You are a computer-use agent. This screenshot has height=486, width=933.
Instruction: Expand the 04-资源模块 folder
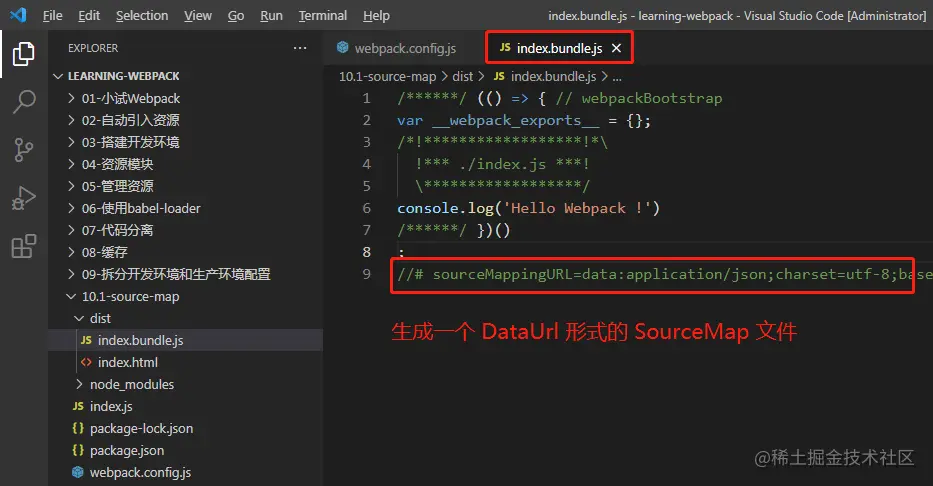click(x=71, y=164)
